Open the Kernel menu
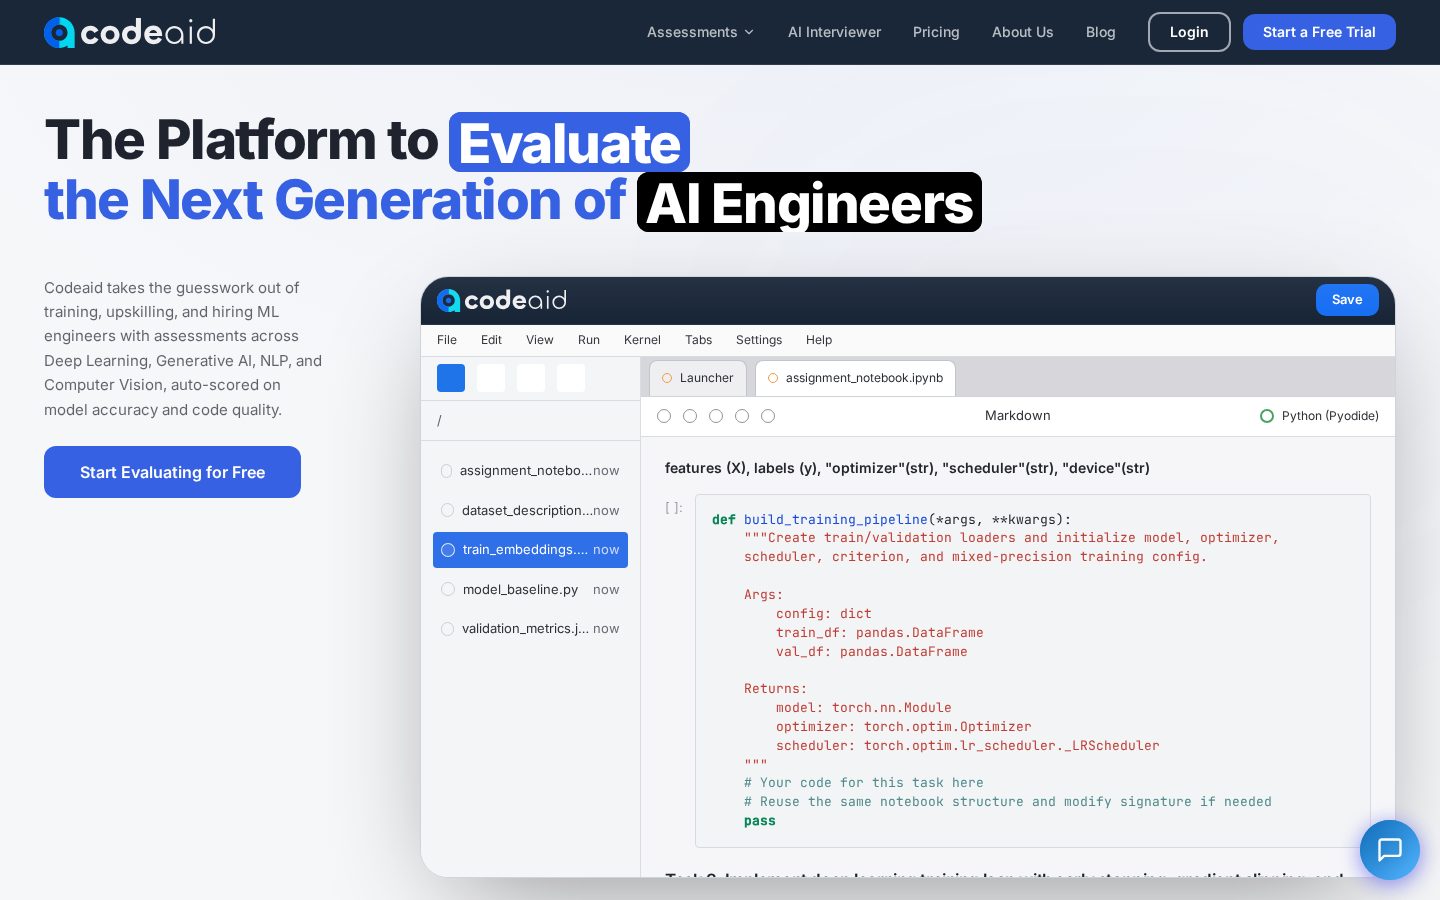 pyautogui.click(x=642, y=340)
